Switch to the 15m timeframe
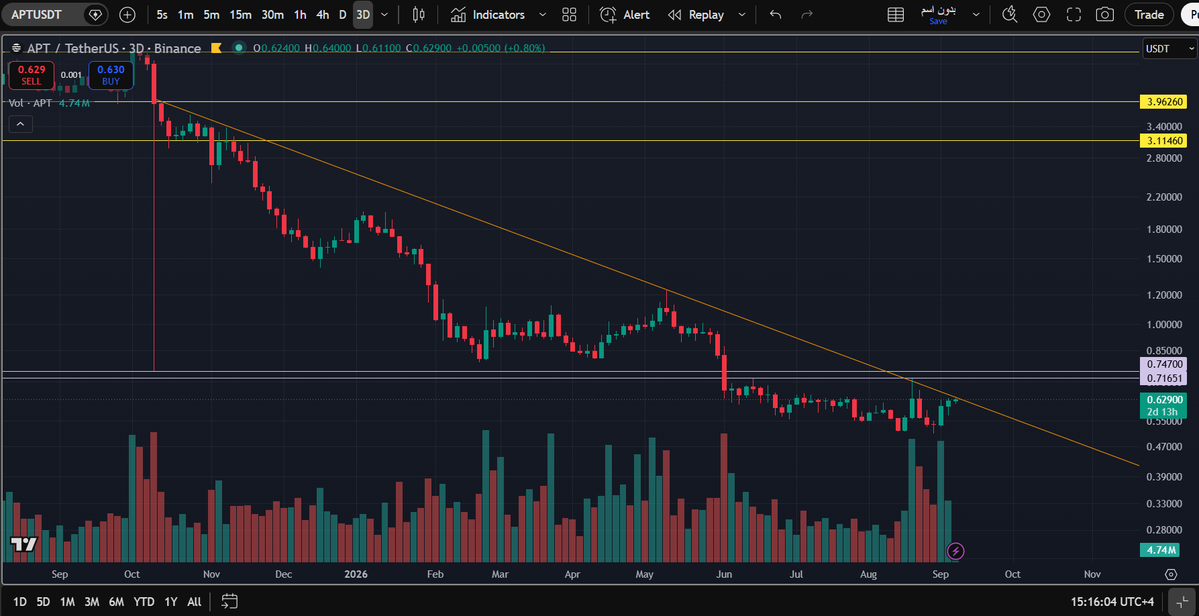The image size is (1199, 616). (x=241, y=15)
